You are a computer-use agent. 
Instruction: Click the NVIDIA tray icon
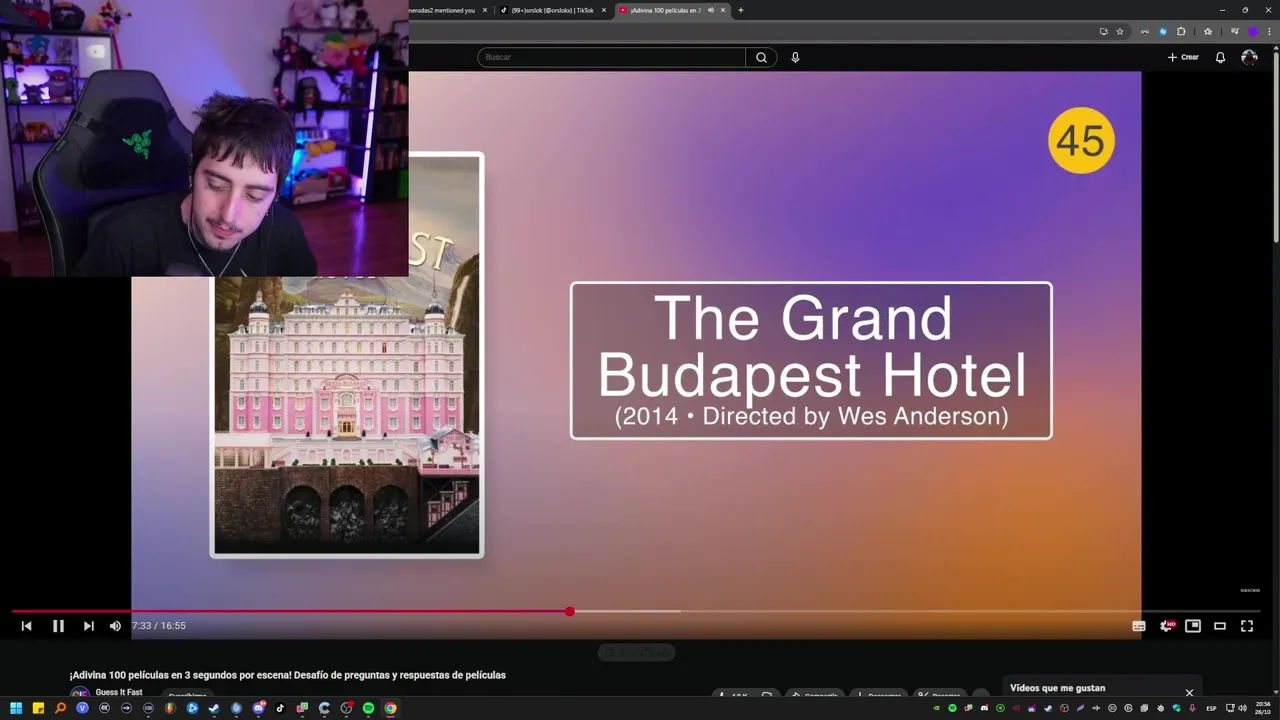click(x=936, y=708)
